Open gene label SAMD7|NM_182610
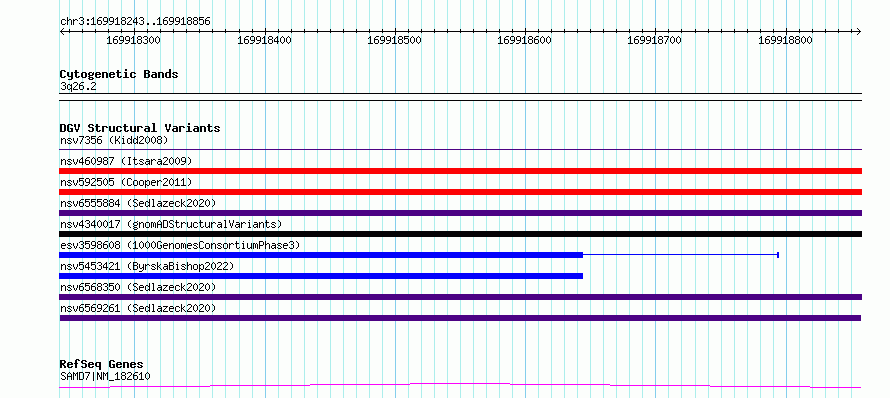Image resolution: width=890 pixels, height=398 pixels. pos(105,376)
